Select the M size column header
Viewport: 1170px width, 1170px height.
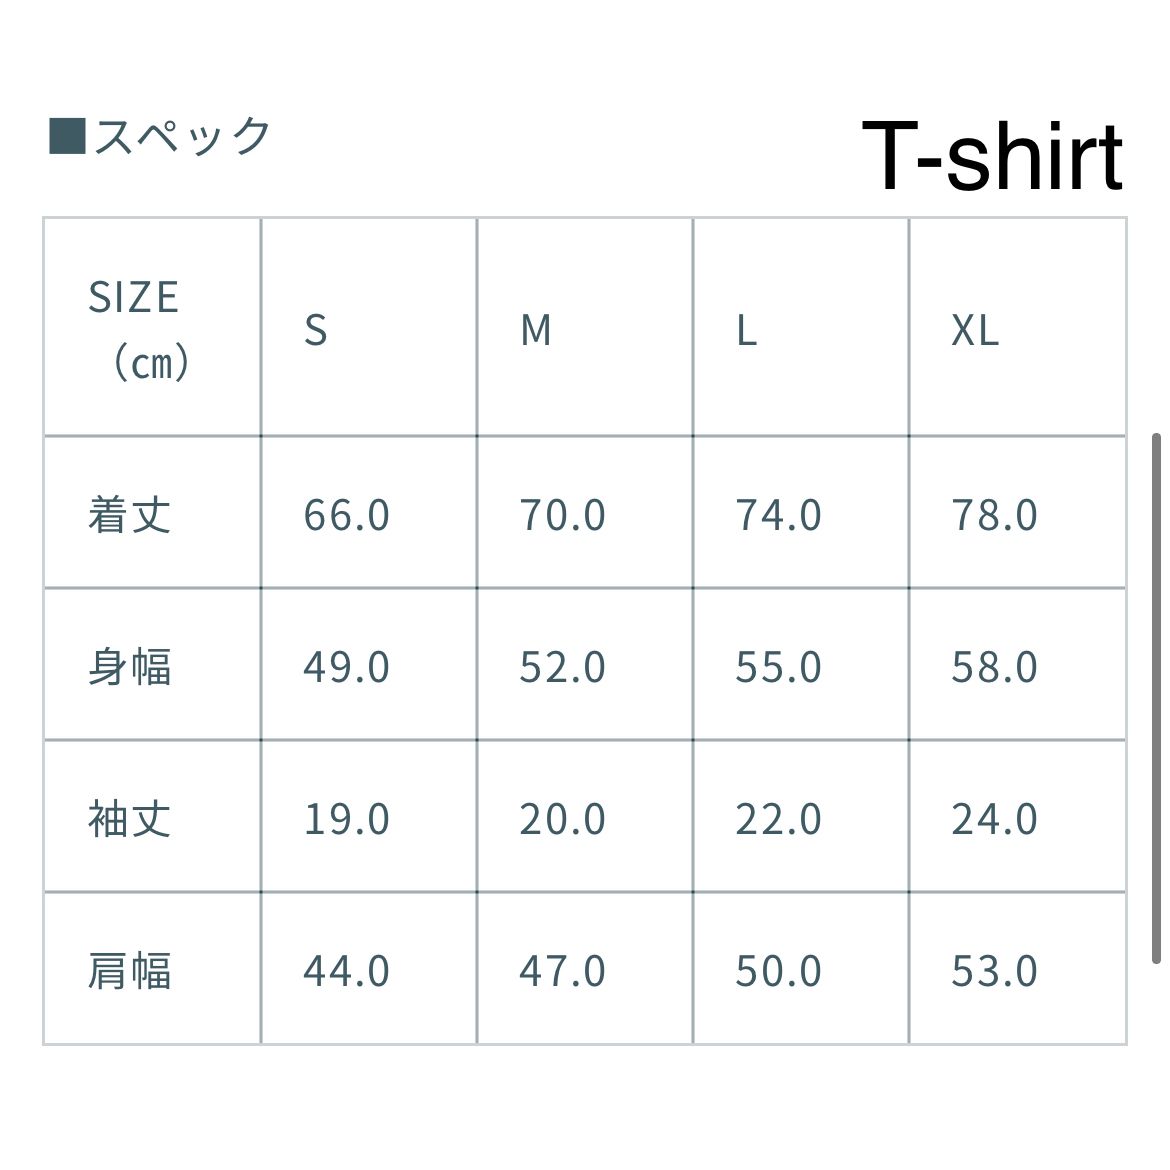pyautogui.click(x=536, y=330)
